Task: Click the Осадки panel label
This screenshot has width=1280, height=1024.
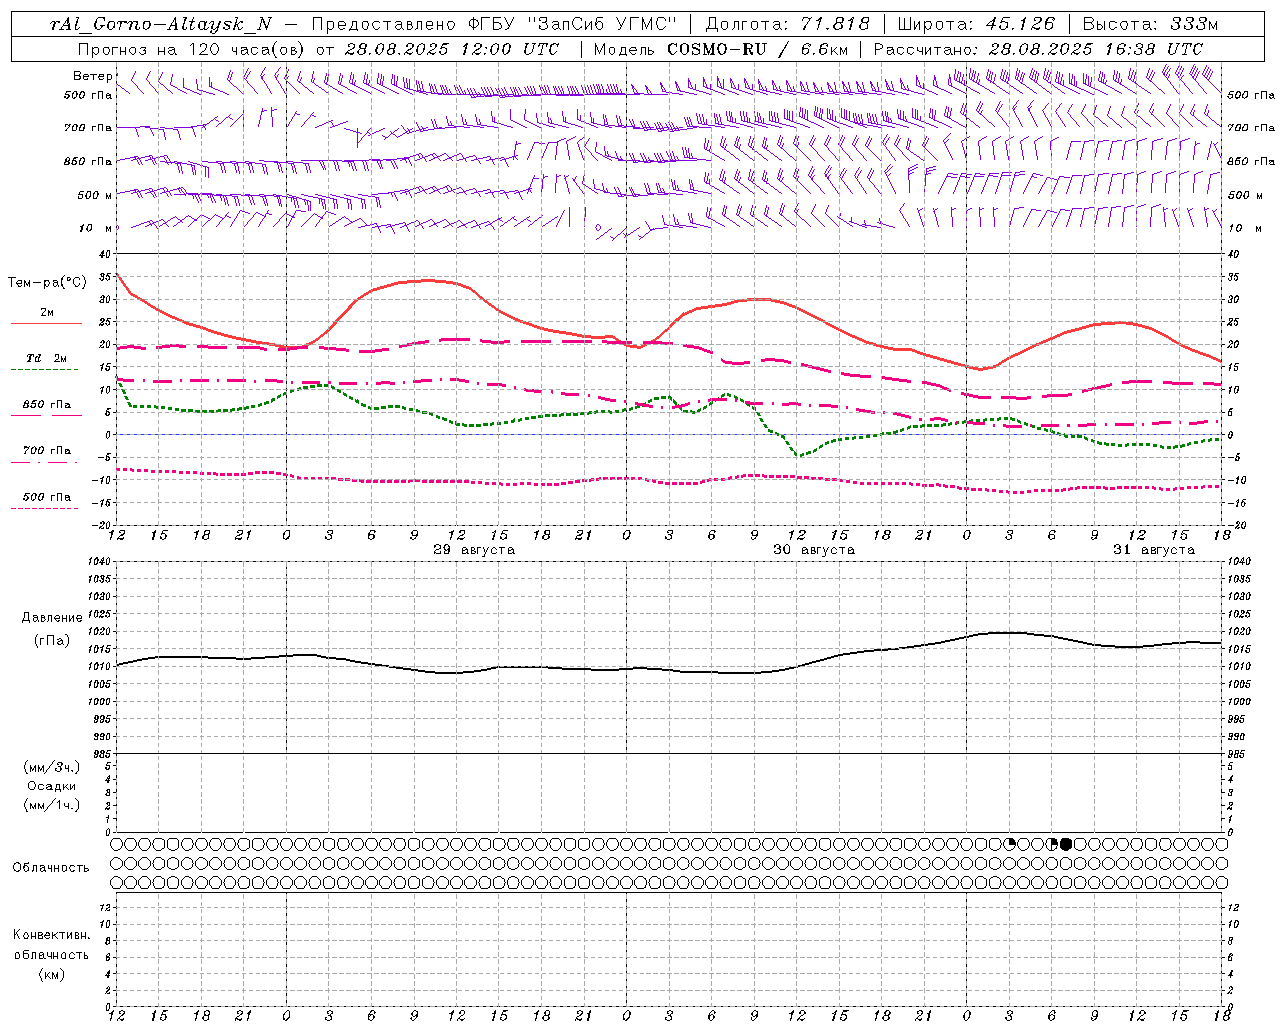Action: [52, 787]
